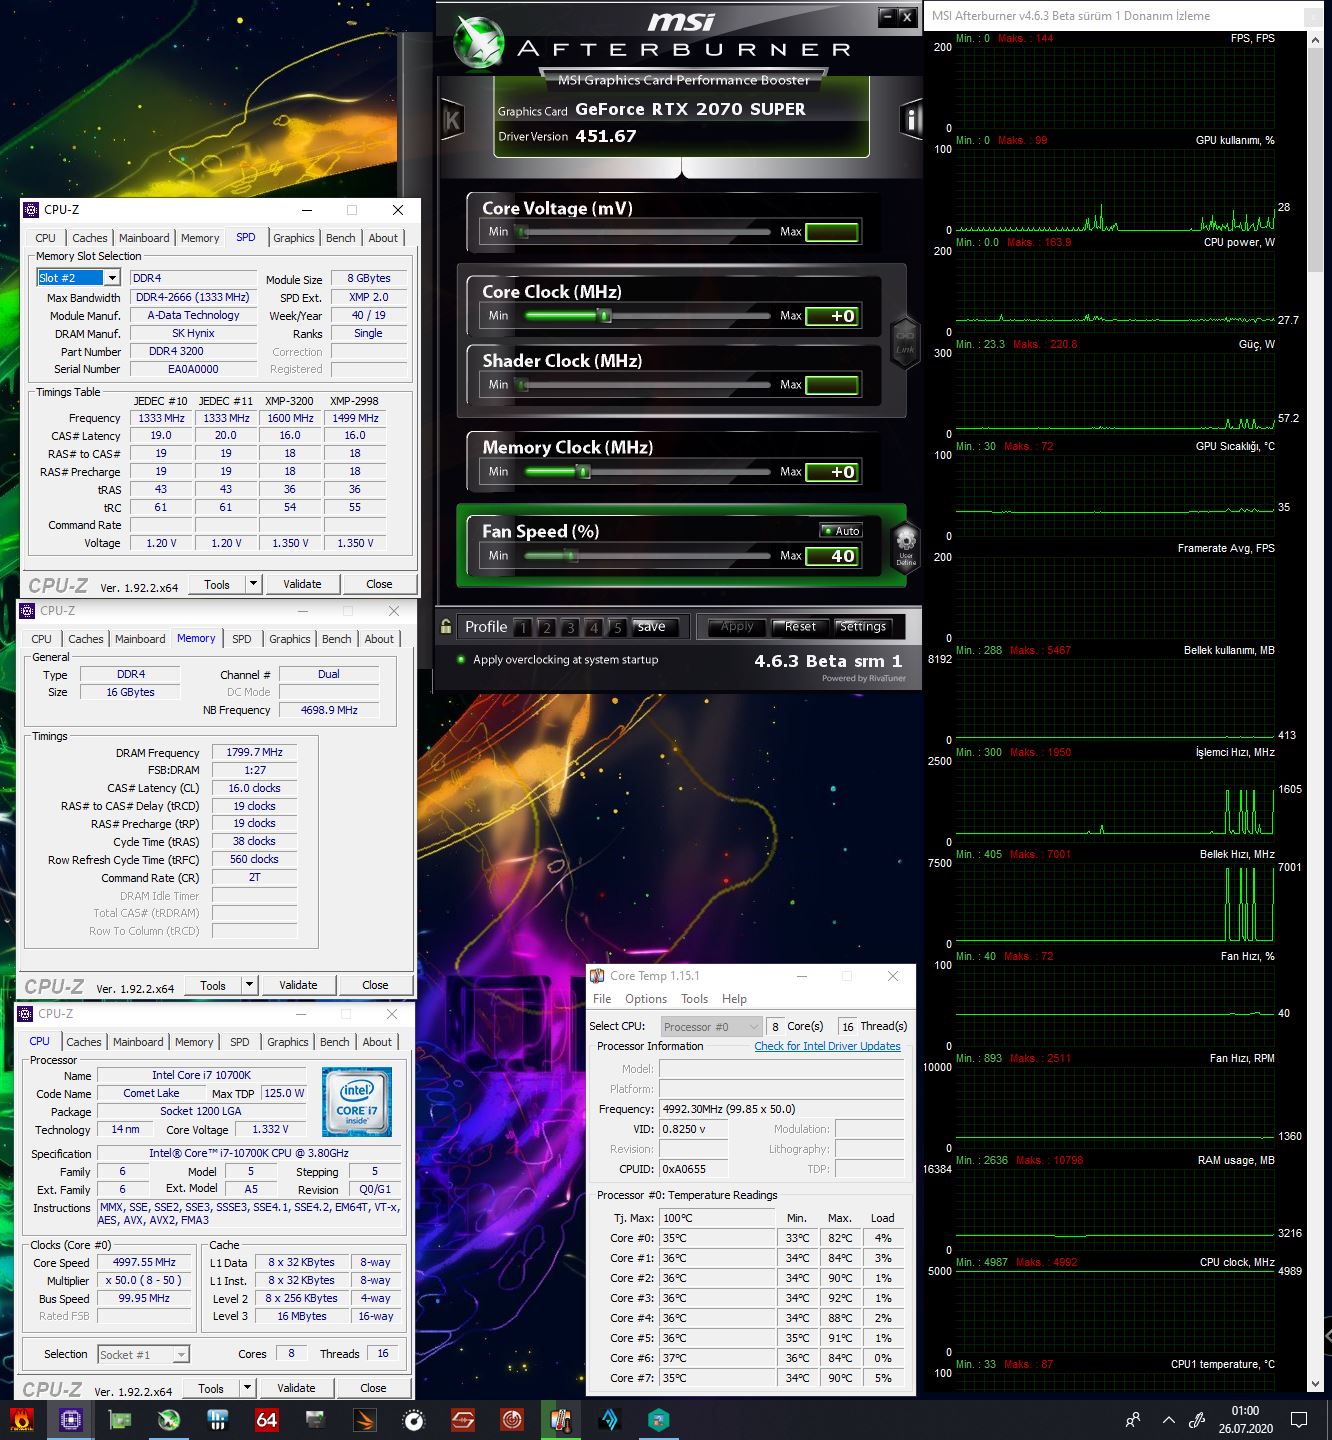Open the Socket #1 Selection dropdown
The width and height of the screenshot is (1332, 1440).
coord(181,1355)
